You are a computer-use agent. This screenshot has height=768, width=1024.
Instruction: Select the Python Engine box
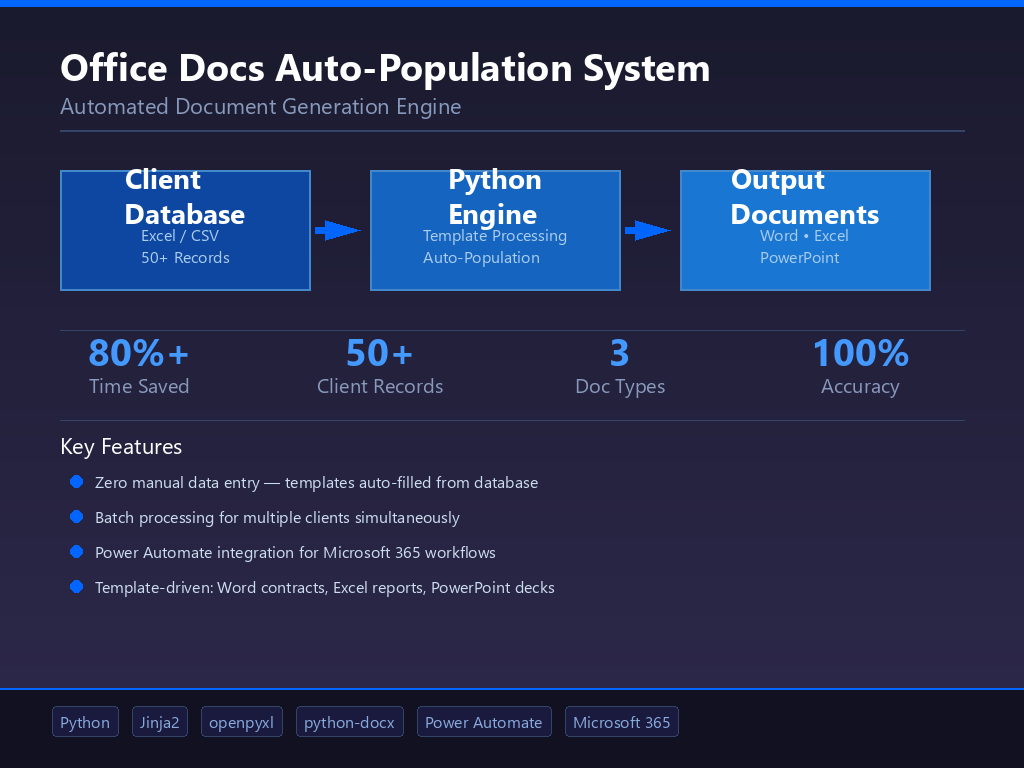[x=495, y=231]
